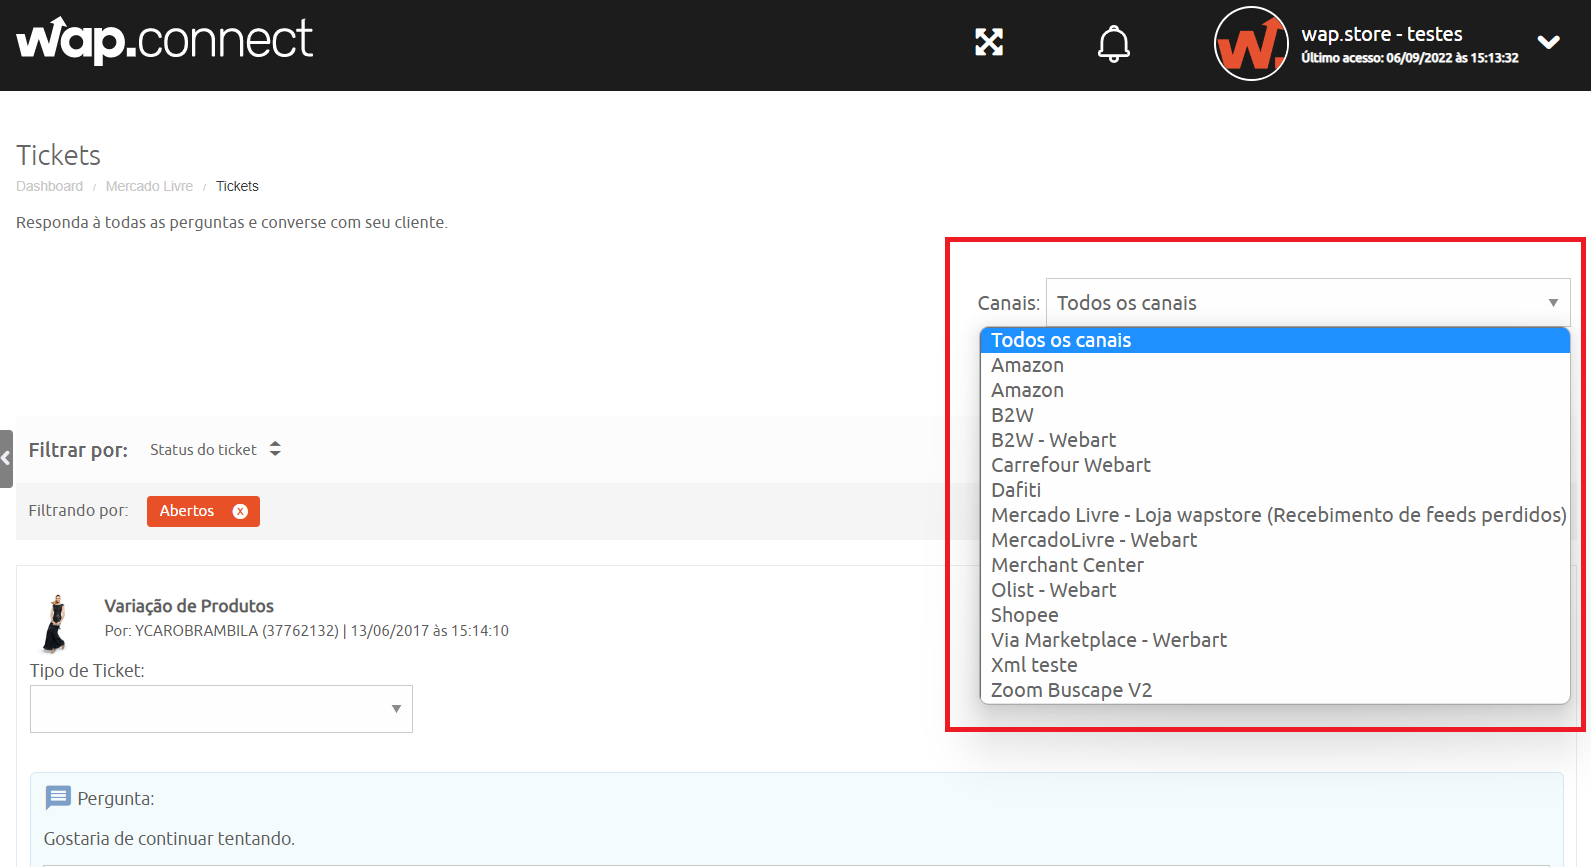Viewport: 1591px width, 867px height.
Task: Click the question text 'Gostaria de continuar tentando.'
Action: (169, 839)
